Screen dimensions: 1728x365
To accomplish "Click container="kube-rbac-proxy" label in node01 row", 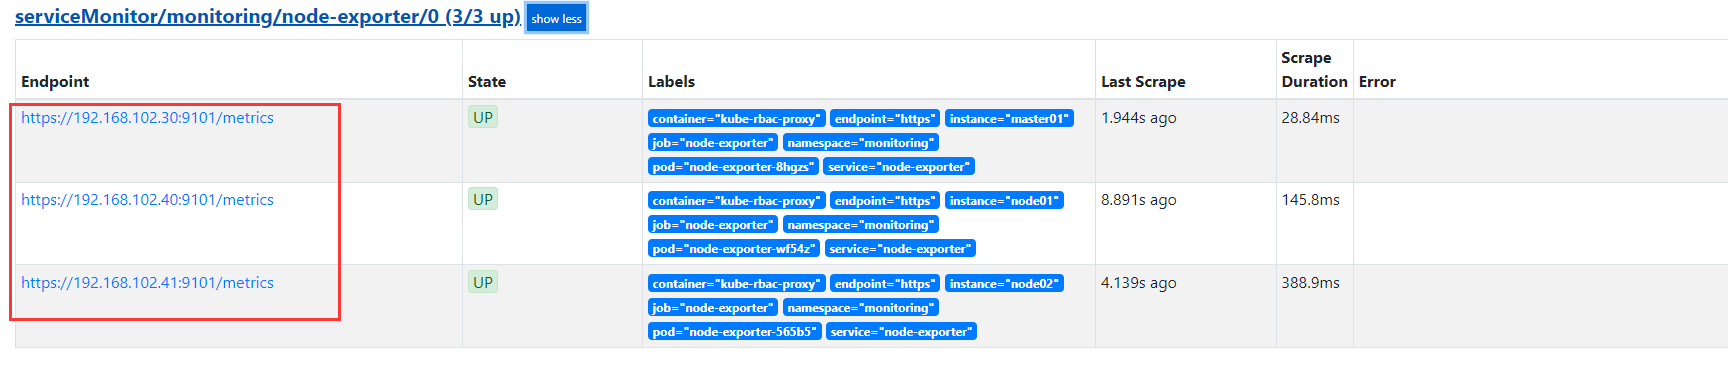I will coord(736,201).
